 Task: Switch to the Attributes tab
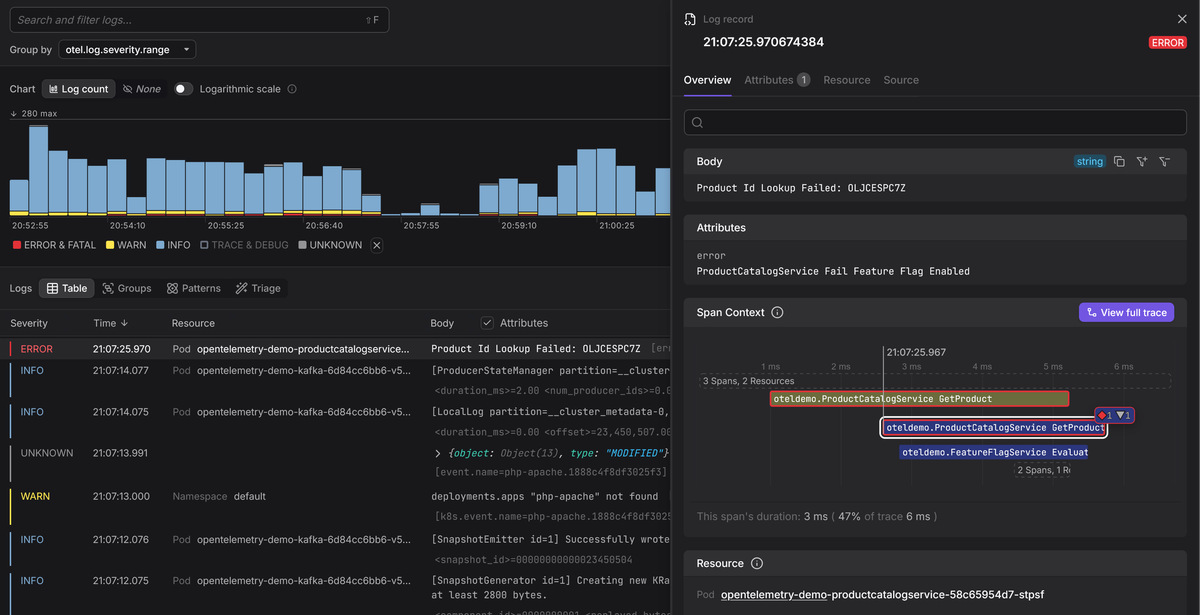[768, 80]
